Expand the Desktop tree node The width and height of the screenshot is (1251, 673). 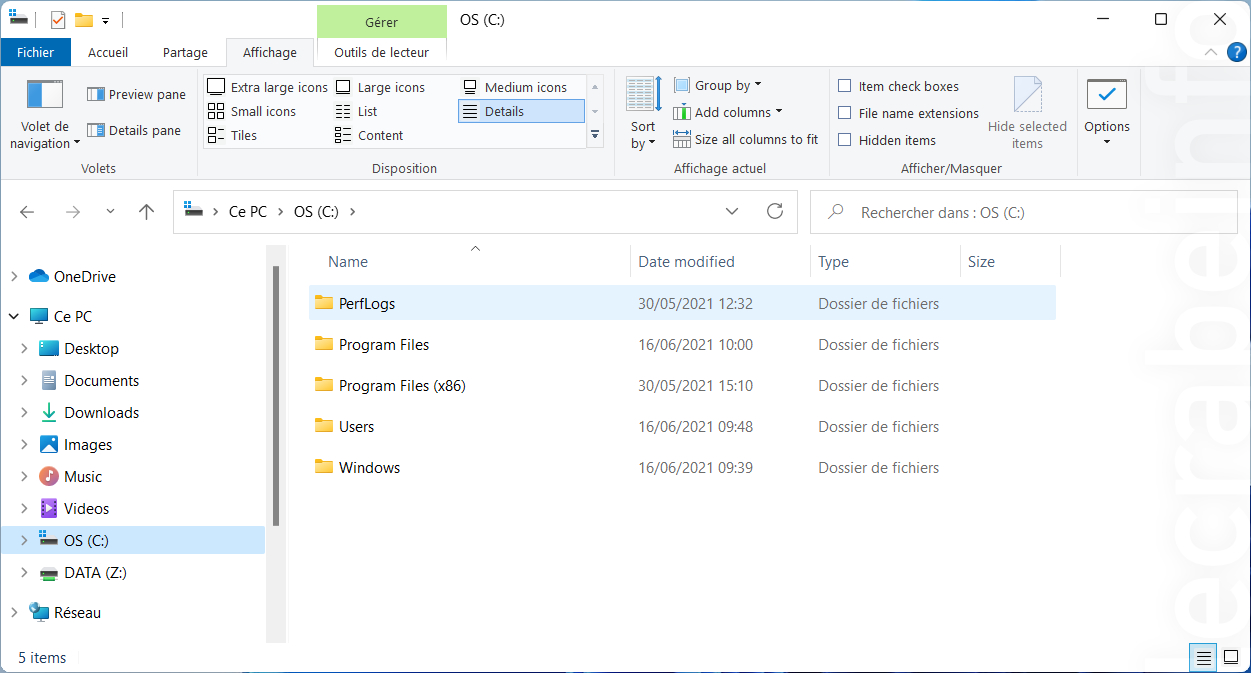click(x=24, y=349)
